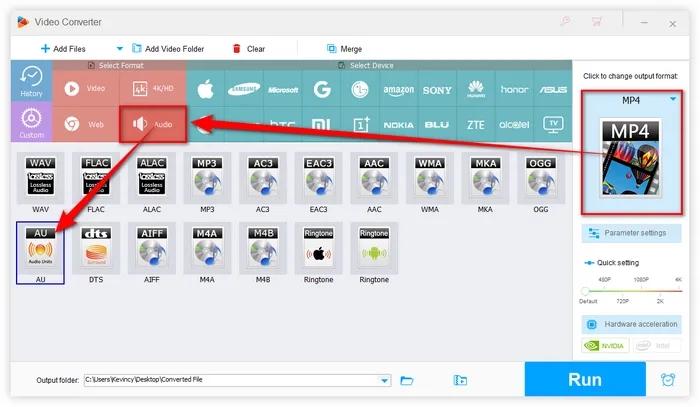Toggle NVIDIA acceleration
The width and height of the screenshot is (700, 407).
click(x=605, y=345)
